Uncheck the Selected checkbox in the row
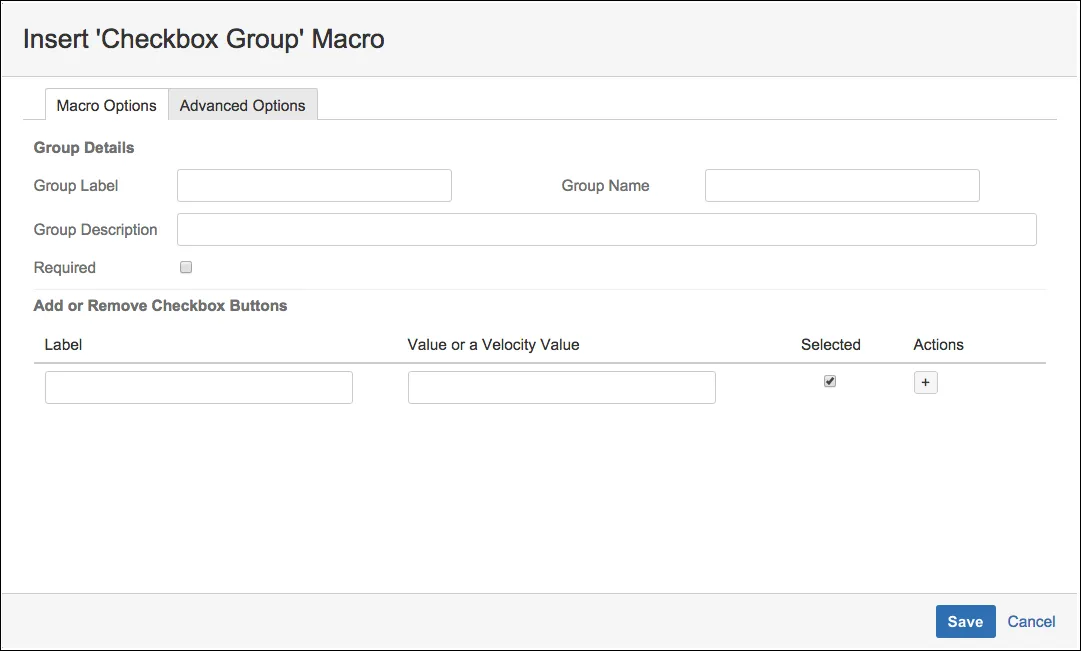1081x651 pixels. (x=830, y=381)
